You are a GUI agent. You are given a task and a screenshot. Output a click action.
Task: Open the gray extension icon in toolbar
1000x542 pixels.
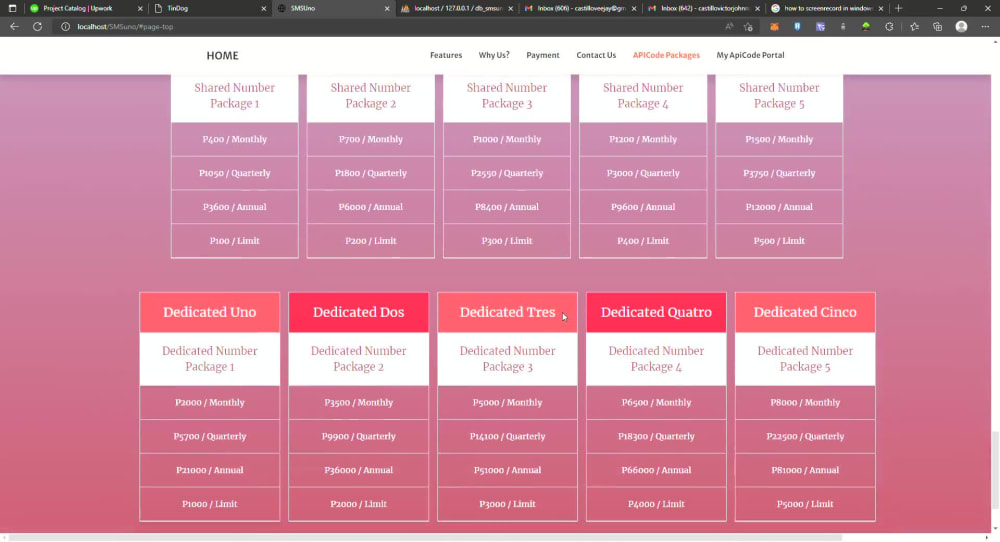tap(843, 27)
